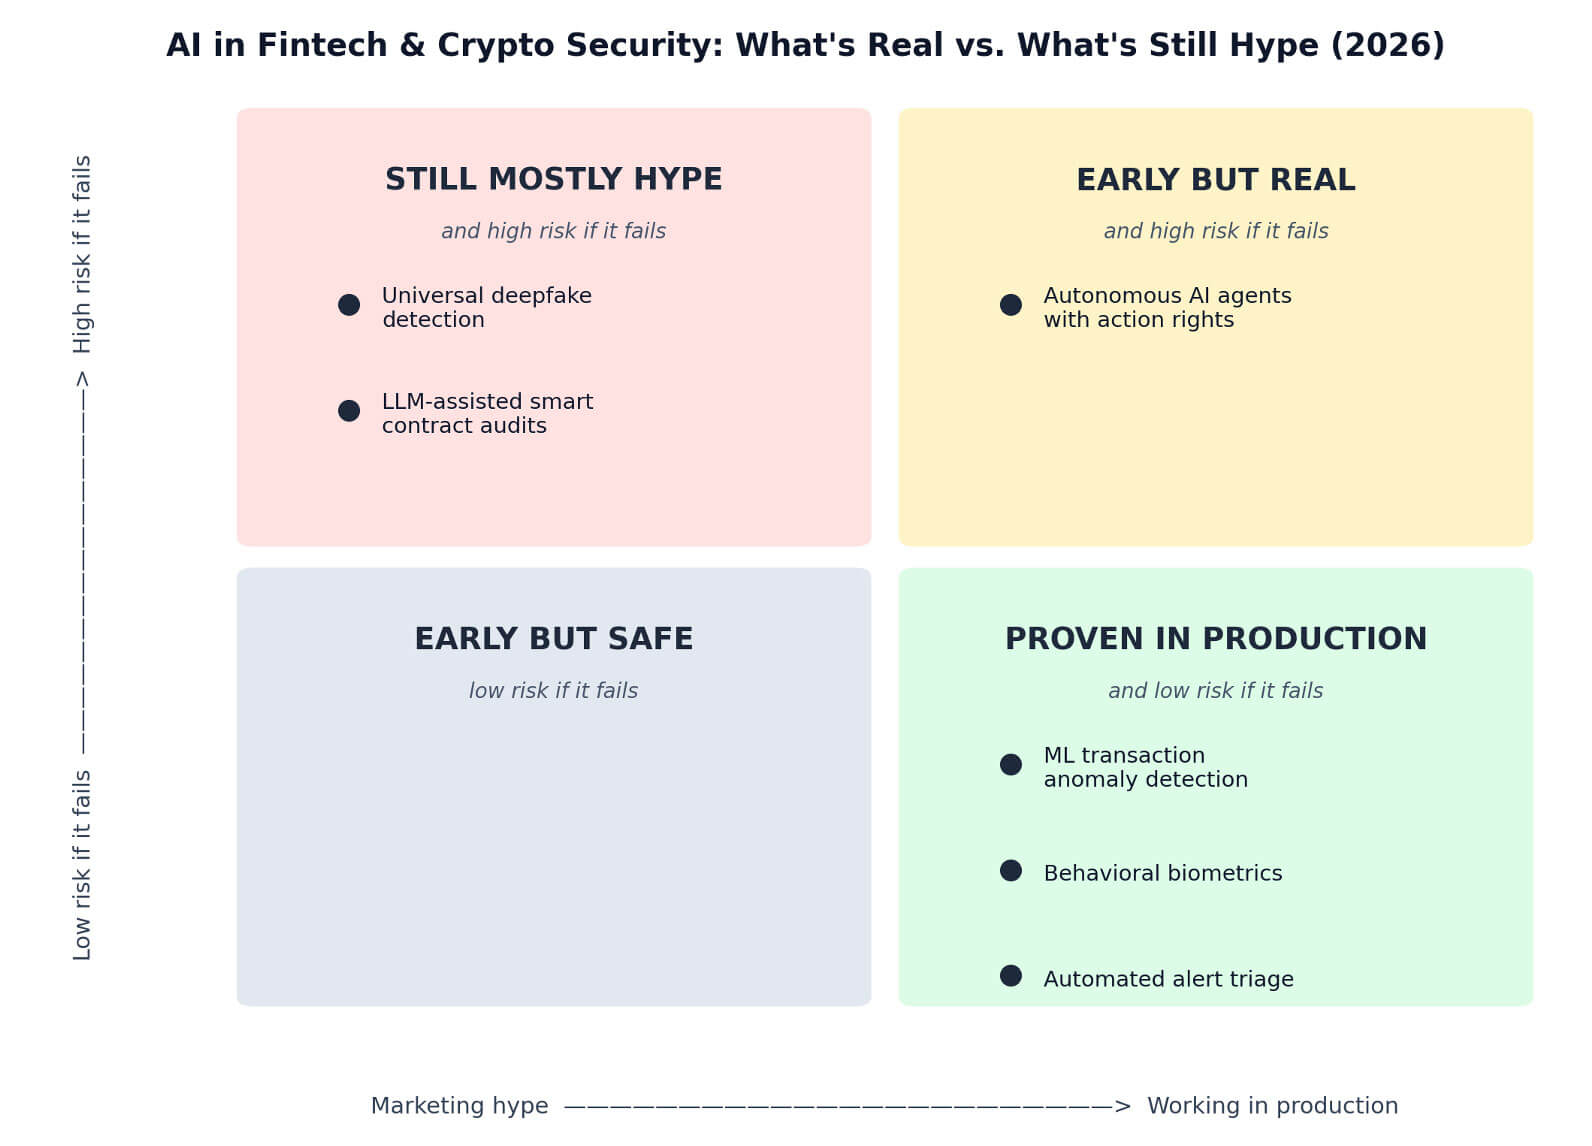Select the bullet for Autonomous AI agents
The height and width of the screenshot is (1146, 1592).
click(1011, 305)
